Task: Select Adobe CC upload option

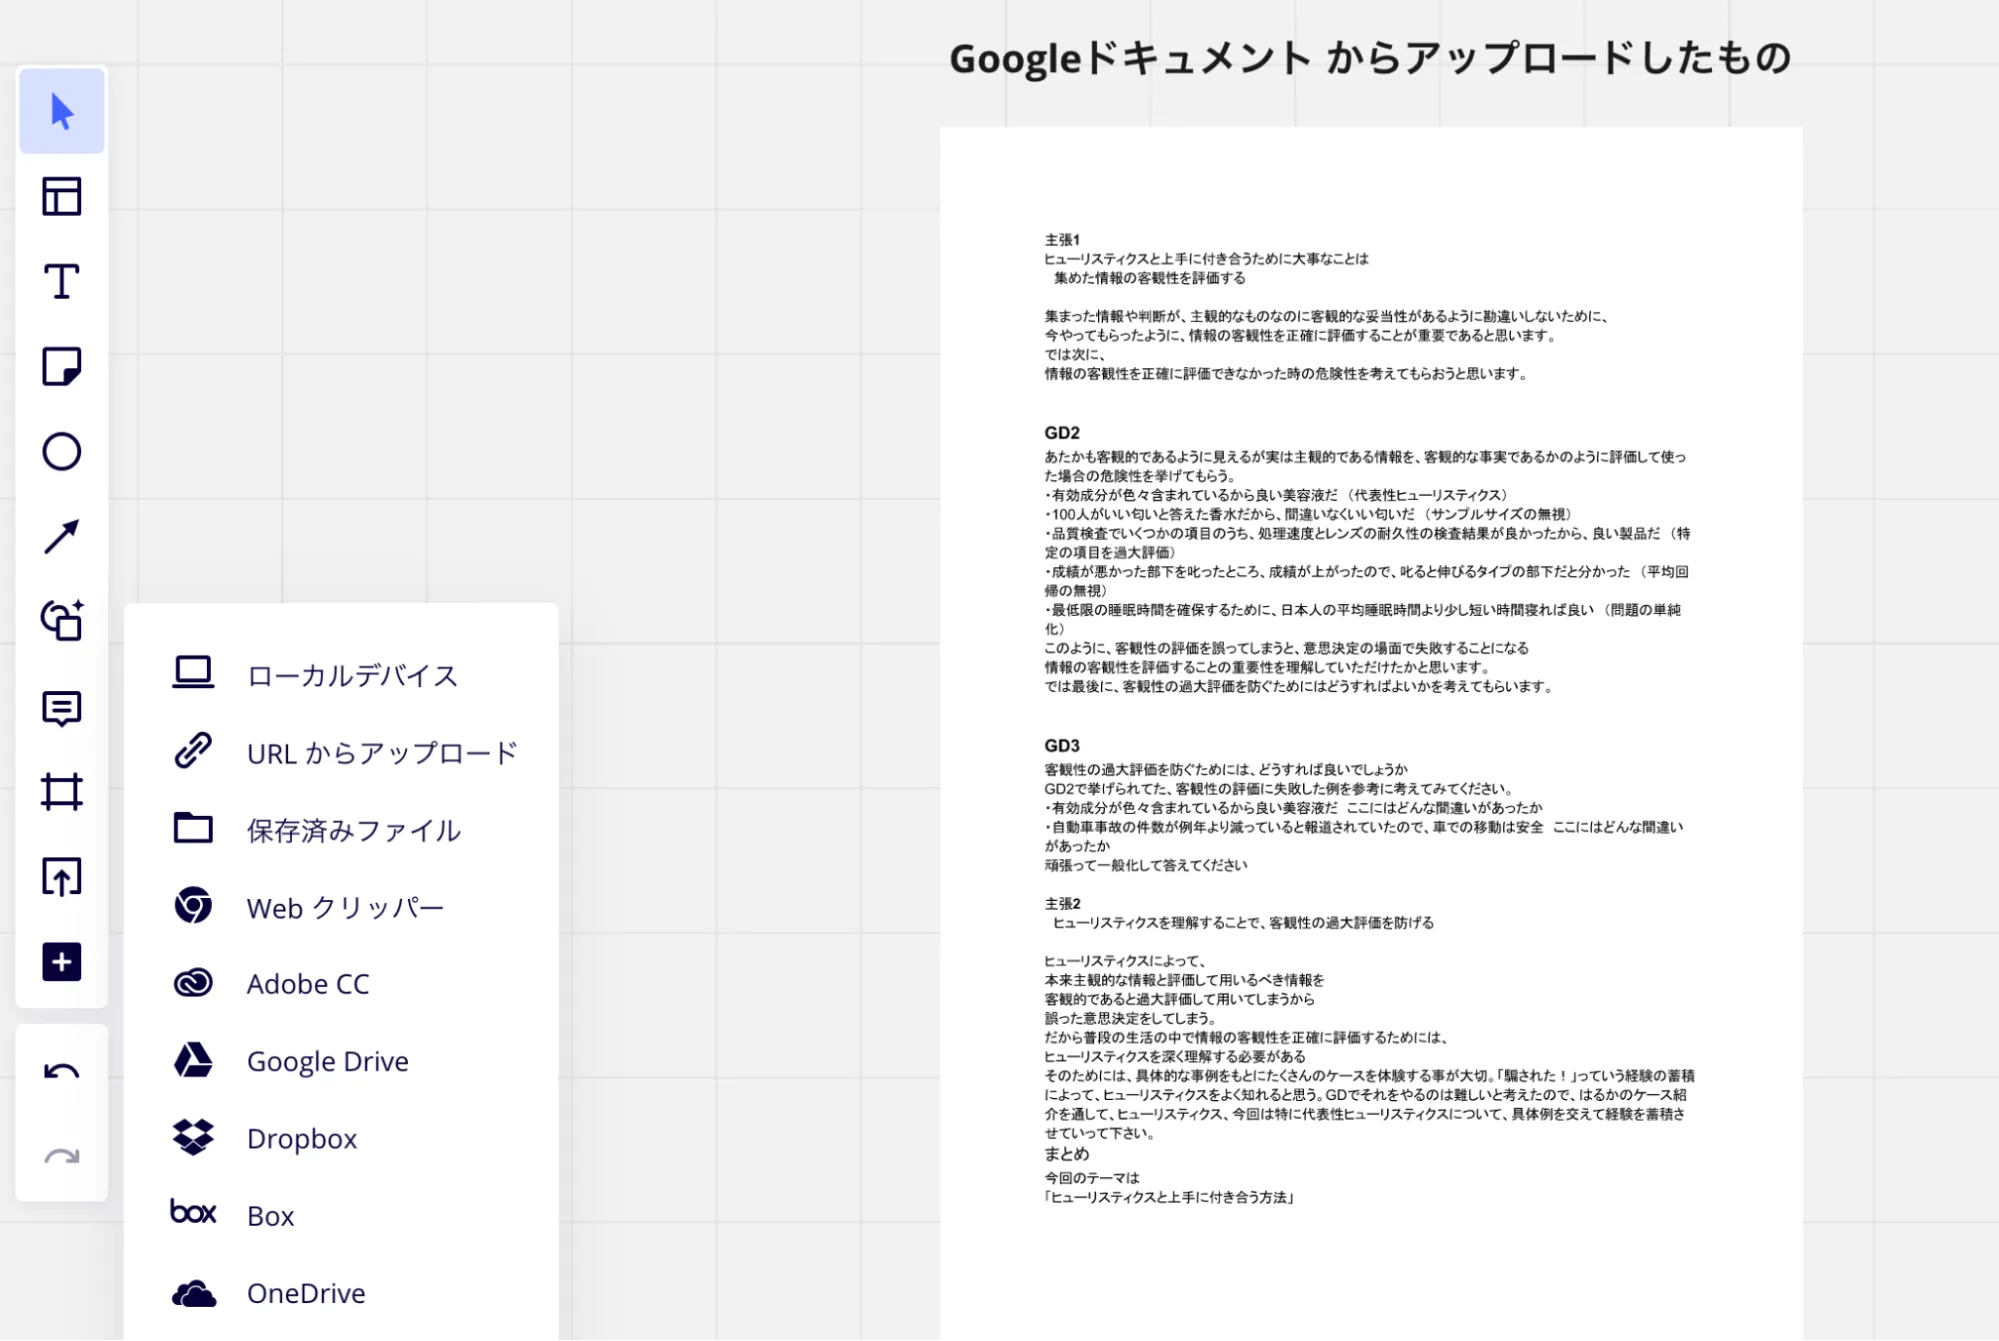Action: click(341, 984)
